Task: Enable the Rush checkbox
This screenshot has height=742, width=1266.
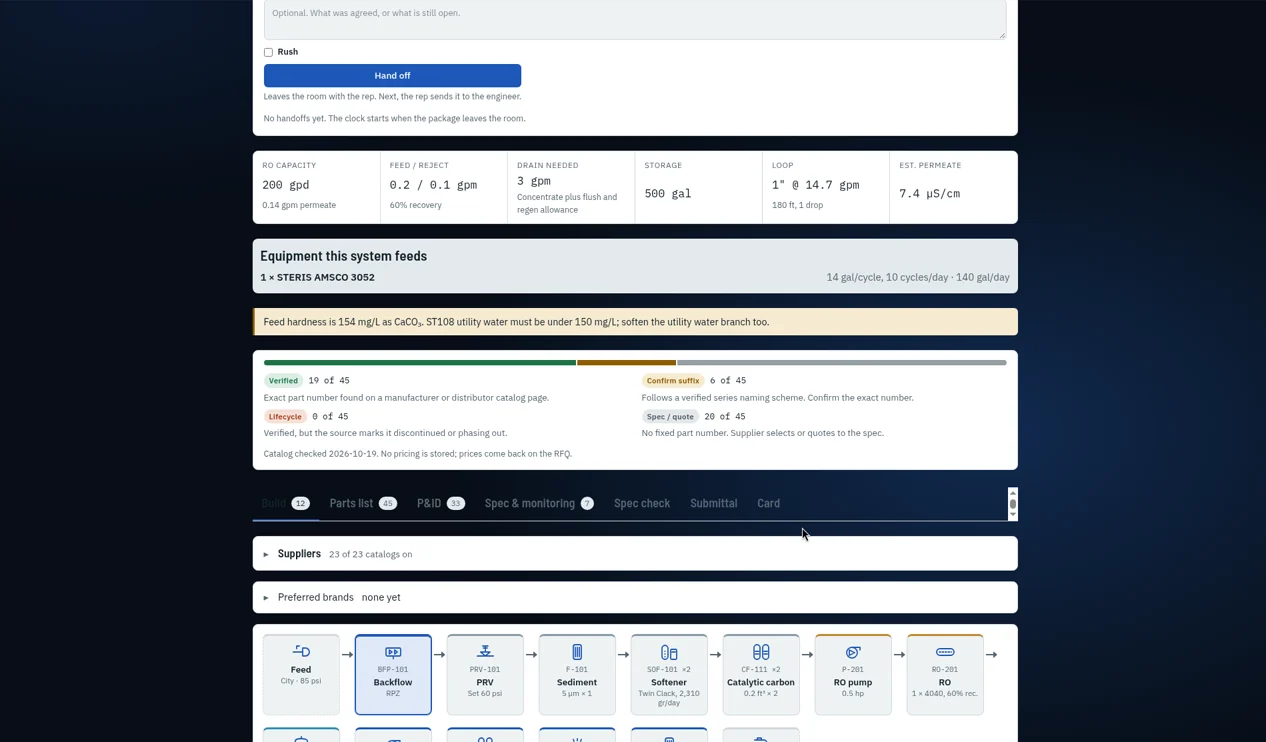Action: coord(268,52)
